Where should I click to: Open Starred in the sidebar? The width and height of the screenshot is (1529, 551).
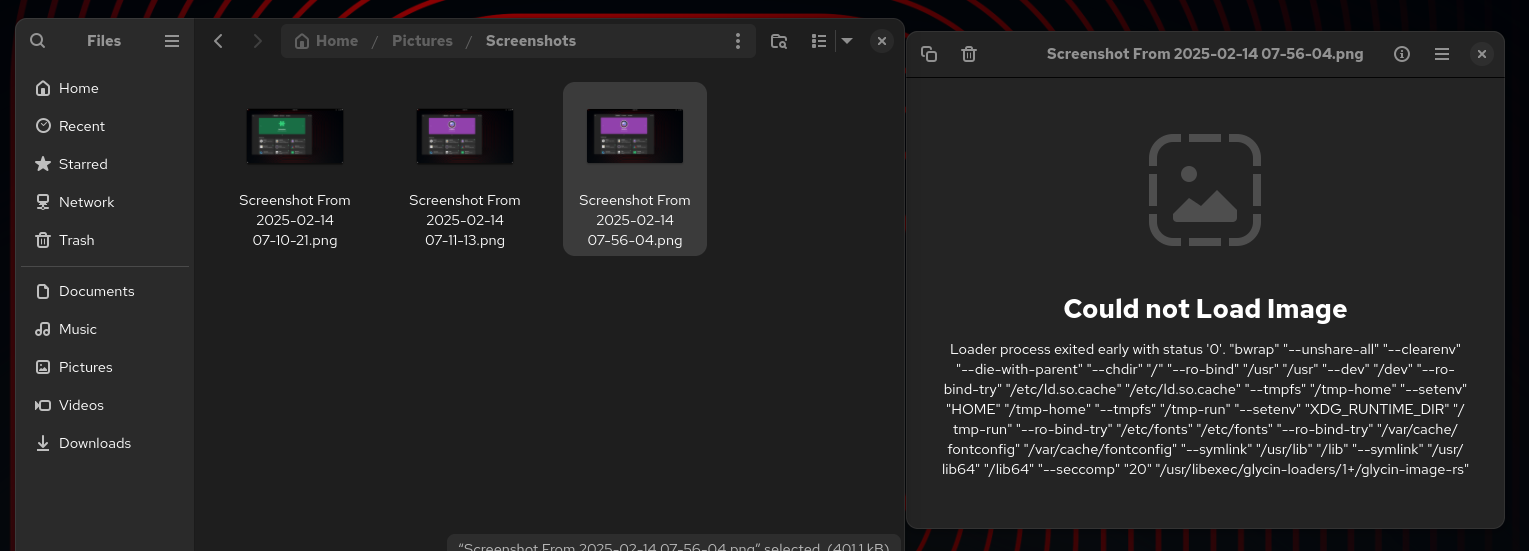[x=106, y=164]
